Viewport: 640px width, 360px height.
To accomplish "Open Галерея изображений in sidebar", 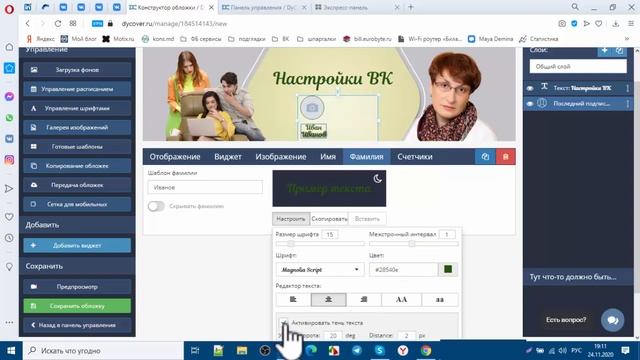I will coord(77,127).
